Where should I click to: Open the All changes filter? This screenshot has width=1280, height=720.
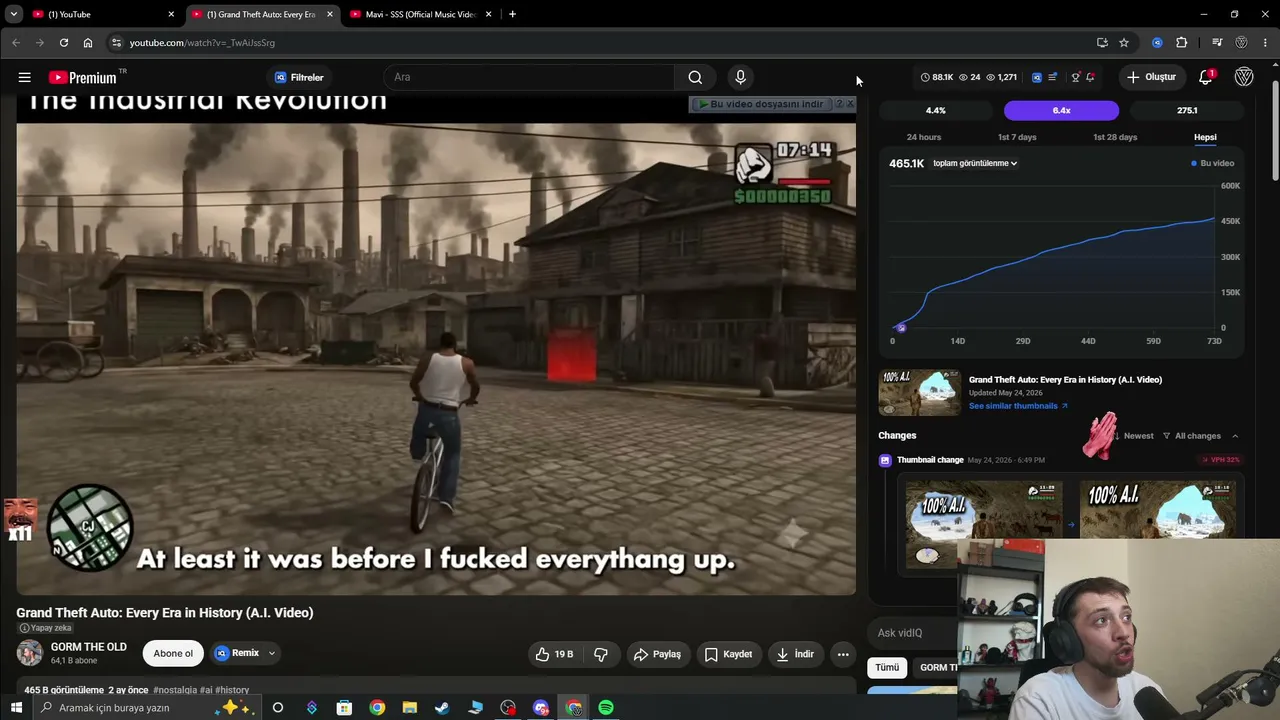pyautogui.click(x=1192, y=436)
